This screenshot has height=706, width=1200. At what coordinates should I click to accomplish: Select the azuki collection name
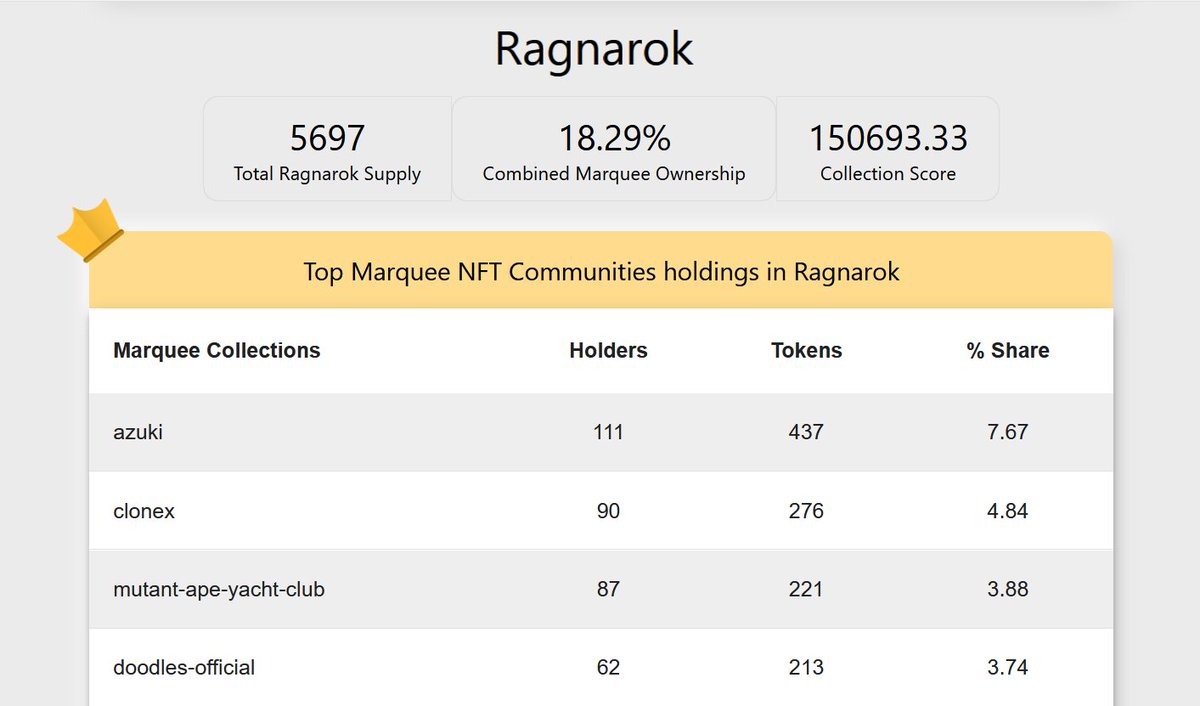pyautogui.click(x=138, y=433)
